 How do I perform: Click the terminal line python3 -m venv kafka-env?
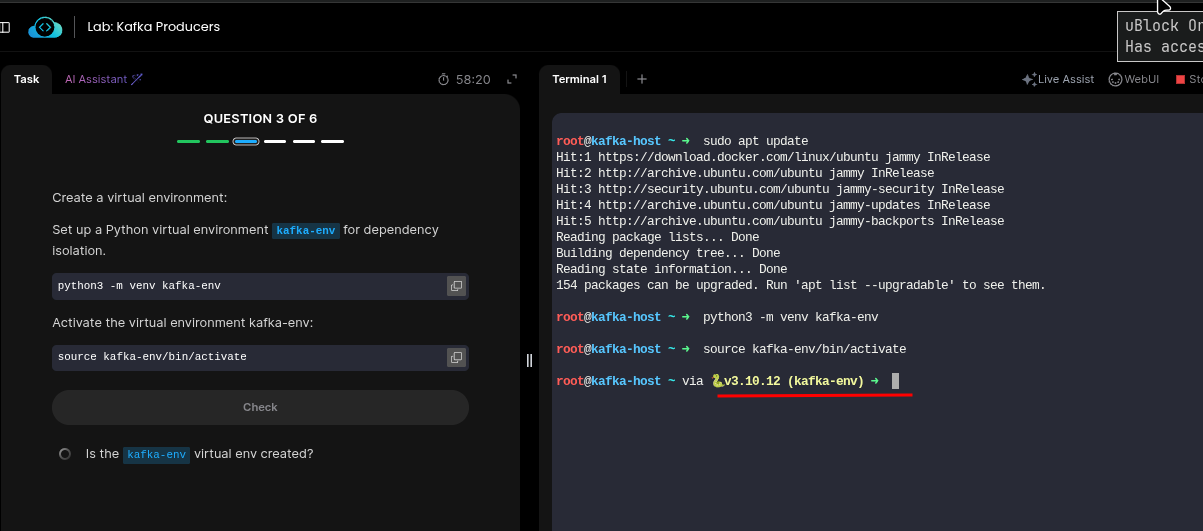(x=791, y=317)
